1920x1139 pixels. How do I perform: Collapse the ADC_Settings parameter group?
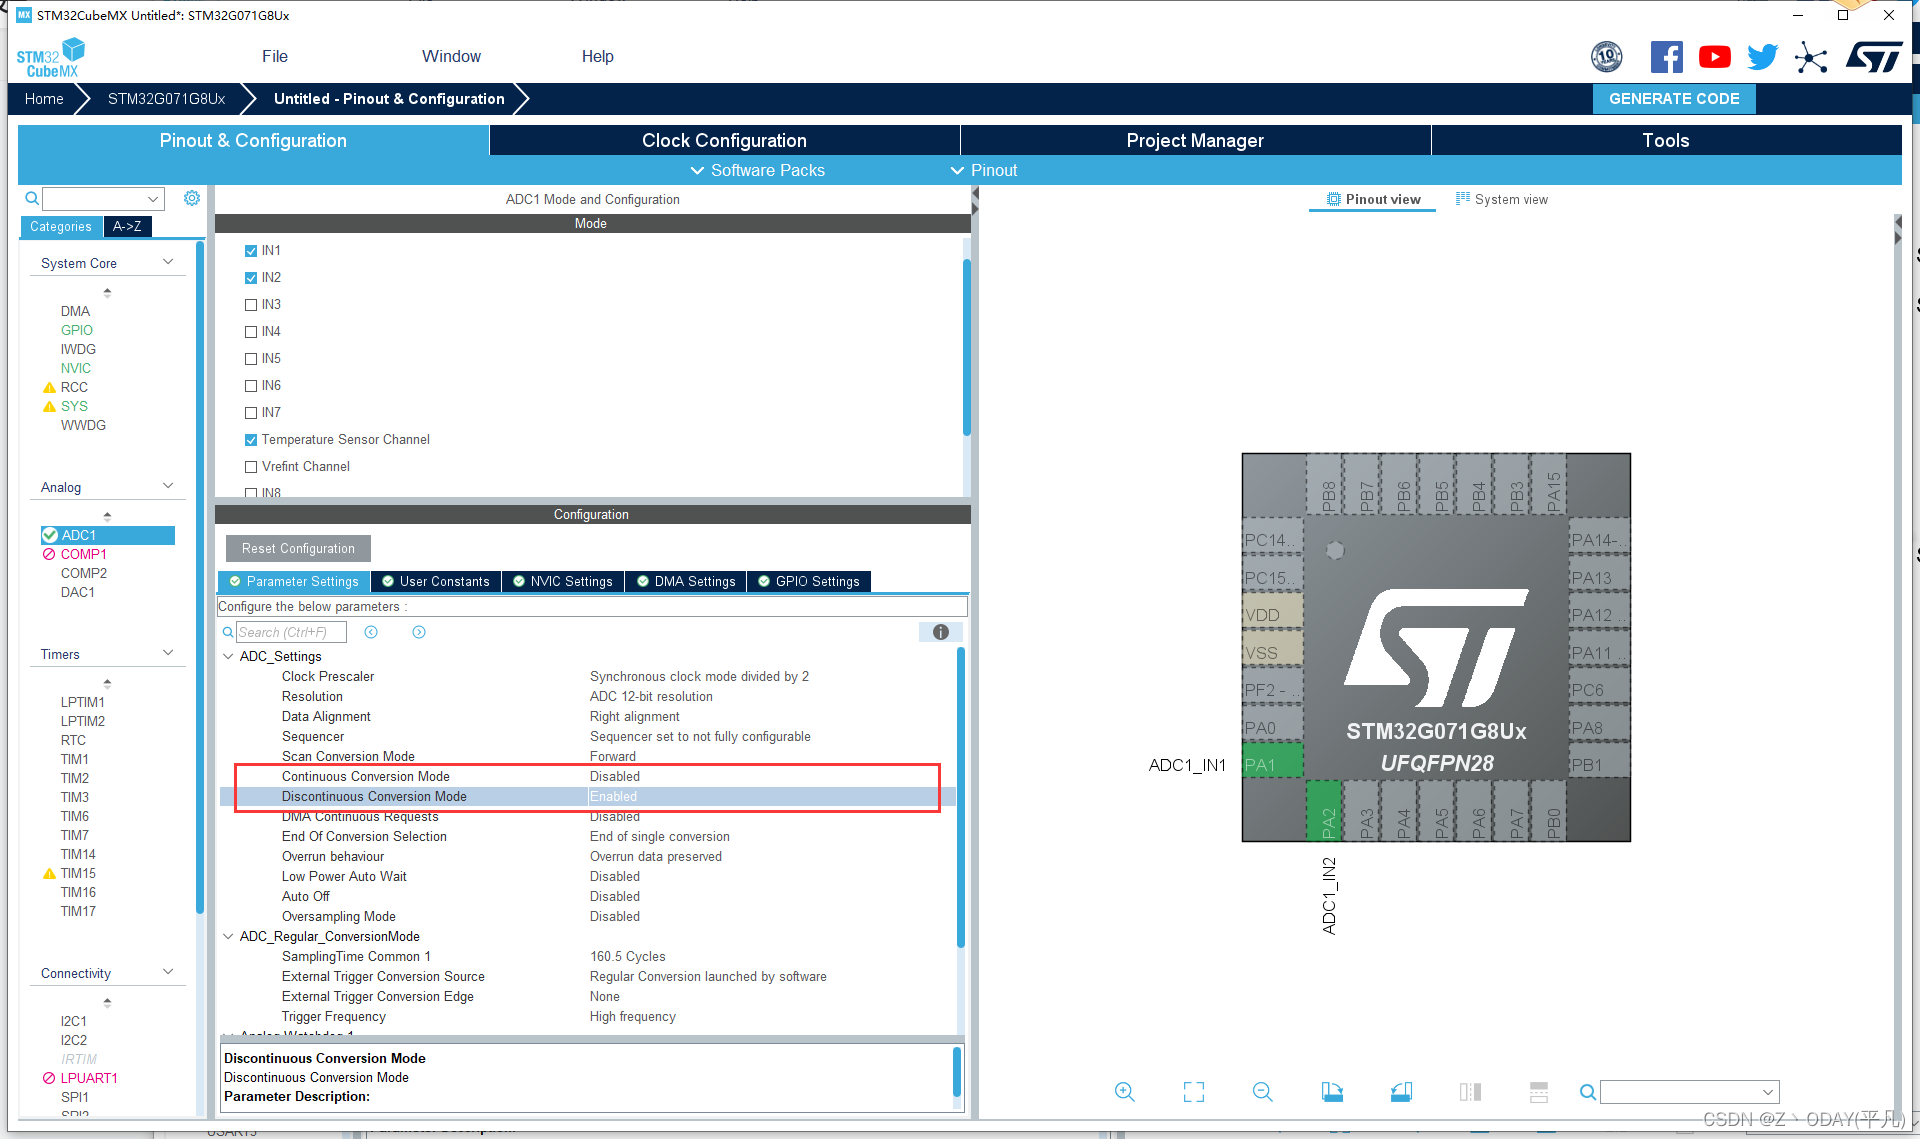[228, 656]
